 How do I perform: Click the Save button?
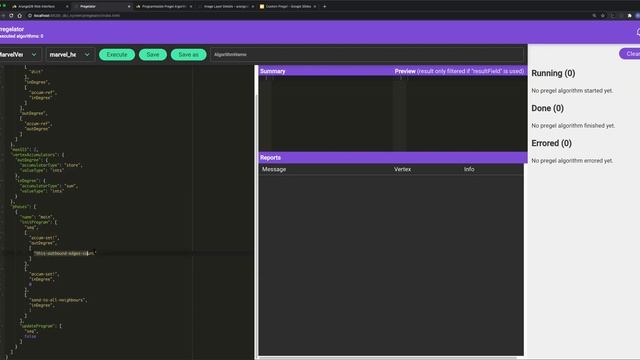tap(153, 55)
